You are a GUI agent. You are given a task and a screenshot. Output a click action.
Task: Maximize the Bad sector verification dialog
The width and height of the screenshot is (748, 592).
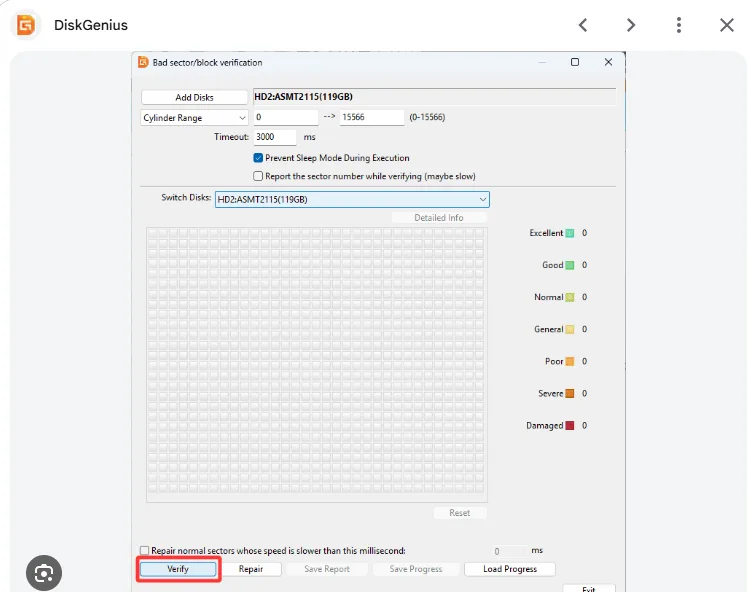point(575,62)
